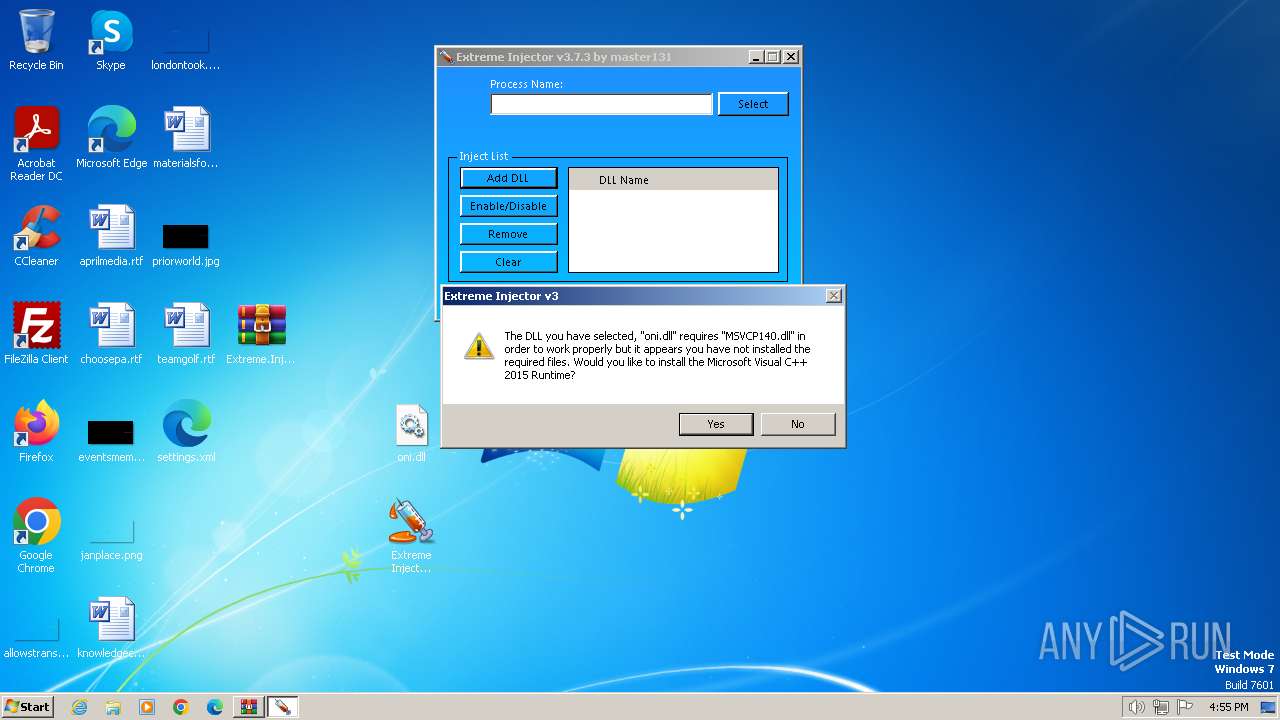Select the oni.dll file icon

[411, 432]
